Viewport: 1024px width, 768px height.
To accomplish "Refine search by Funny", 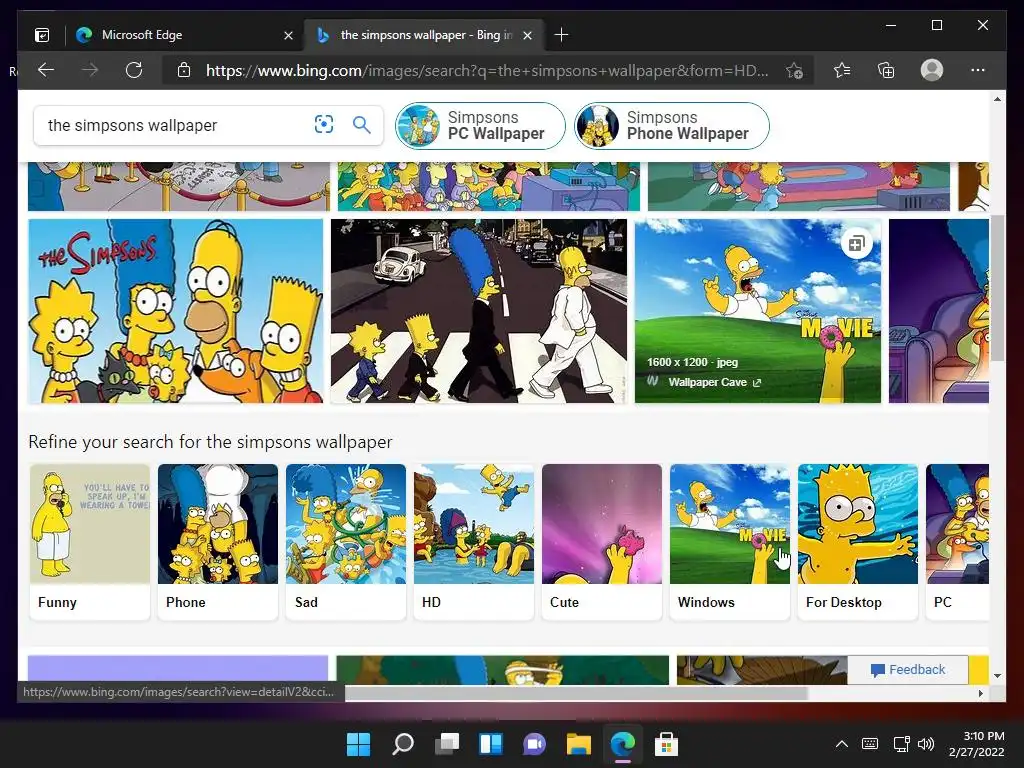I will tap(89, 541).
